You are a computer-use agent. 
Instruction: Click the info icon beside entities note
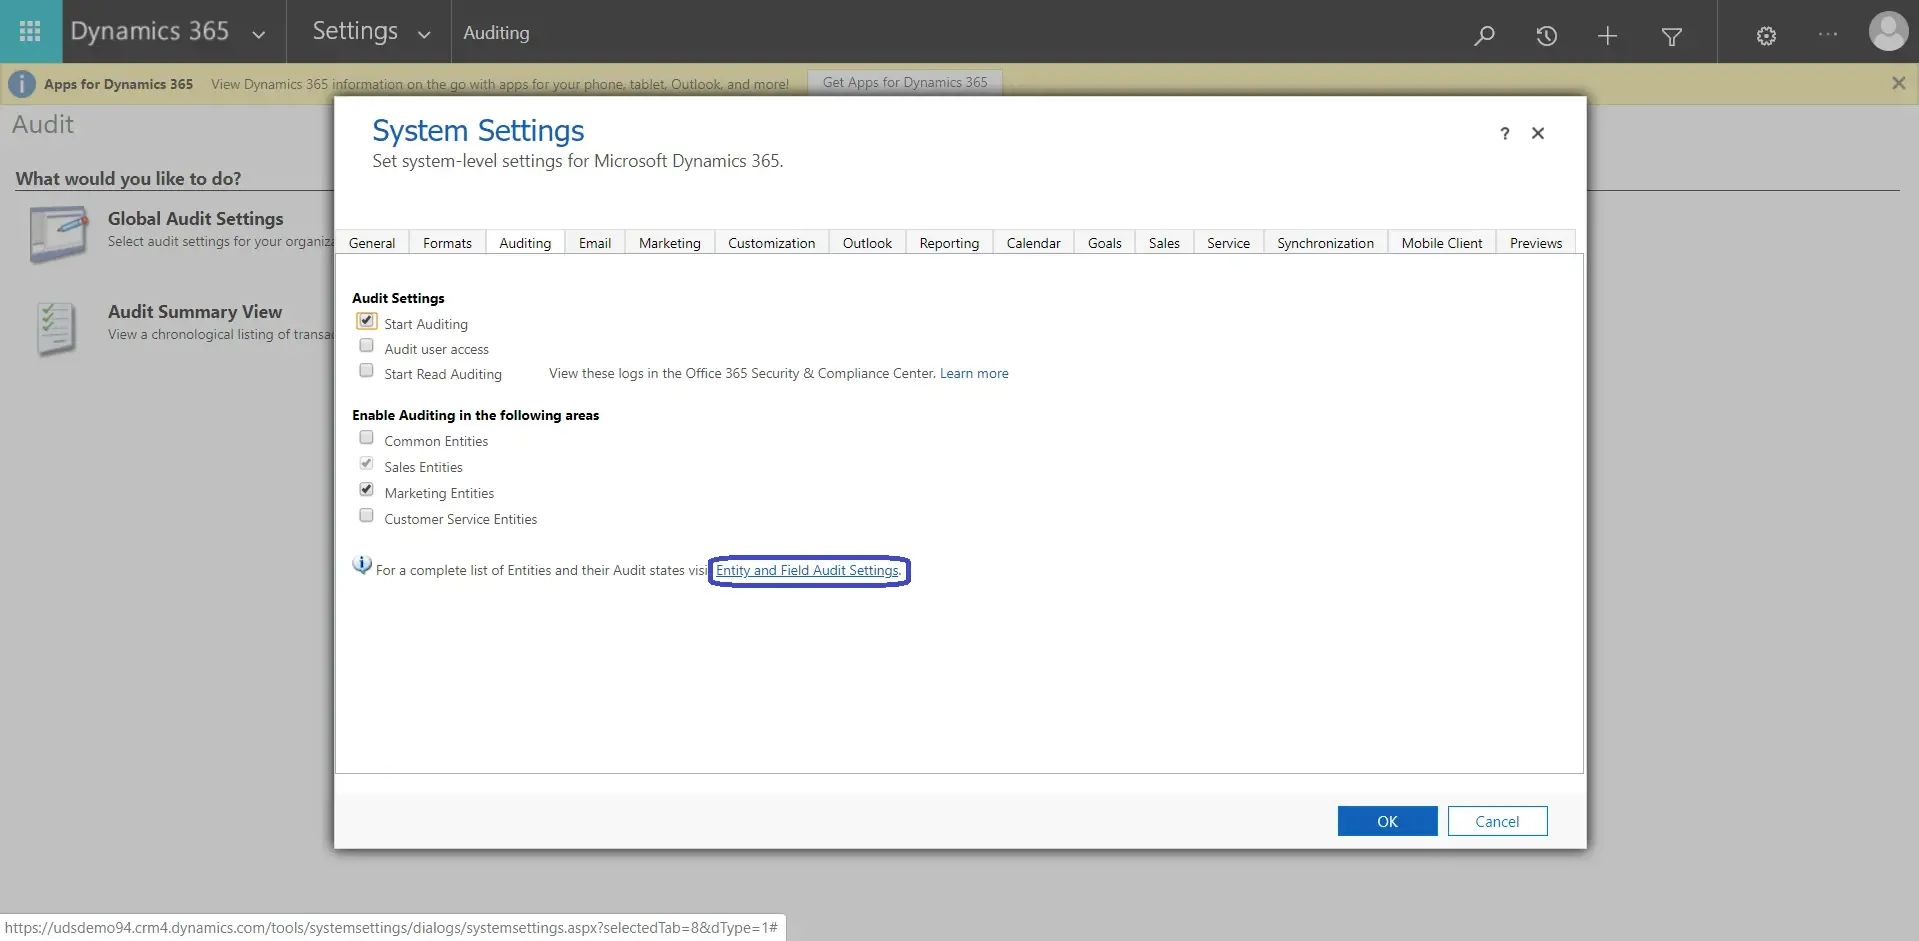click(x=362, y=565)
